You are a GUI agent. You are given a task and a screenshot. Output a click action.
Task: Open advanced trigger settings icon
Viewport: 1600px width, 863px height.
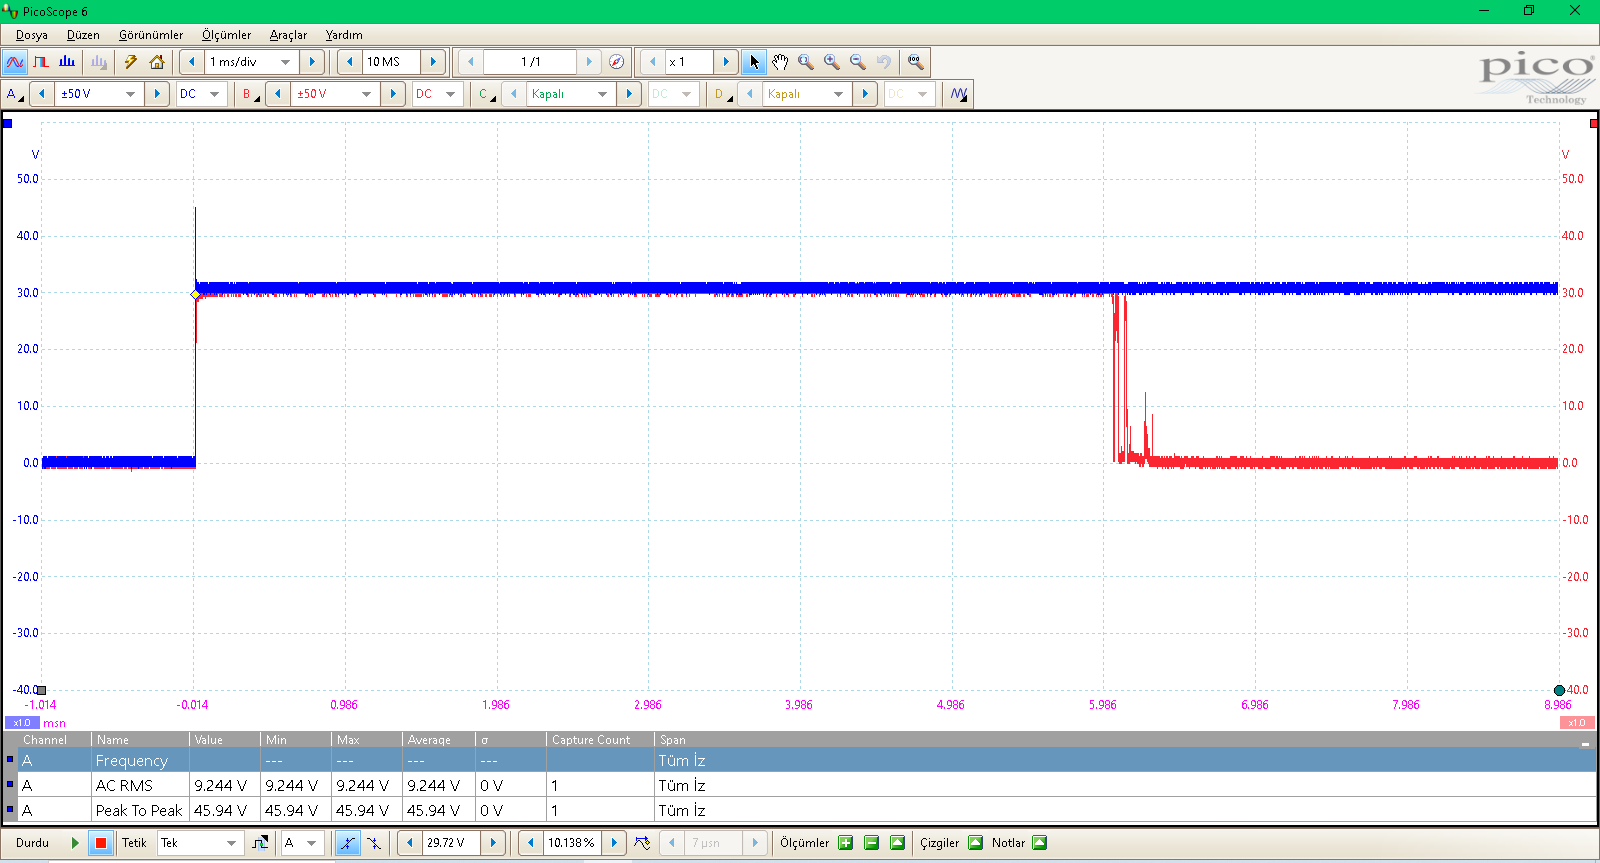coord(260,843)
